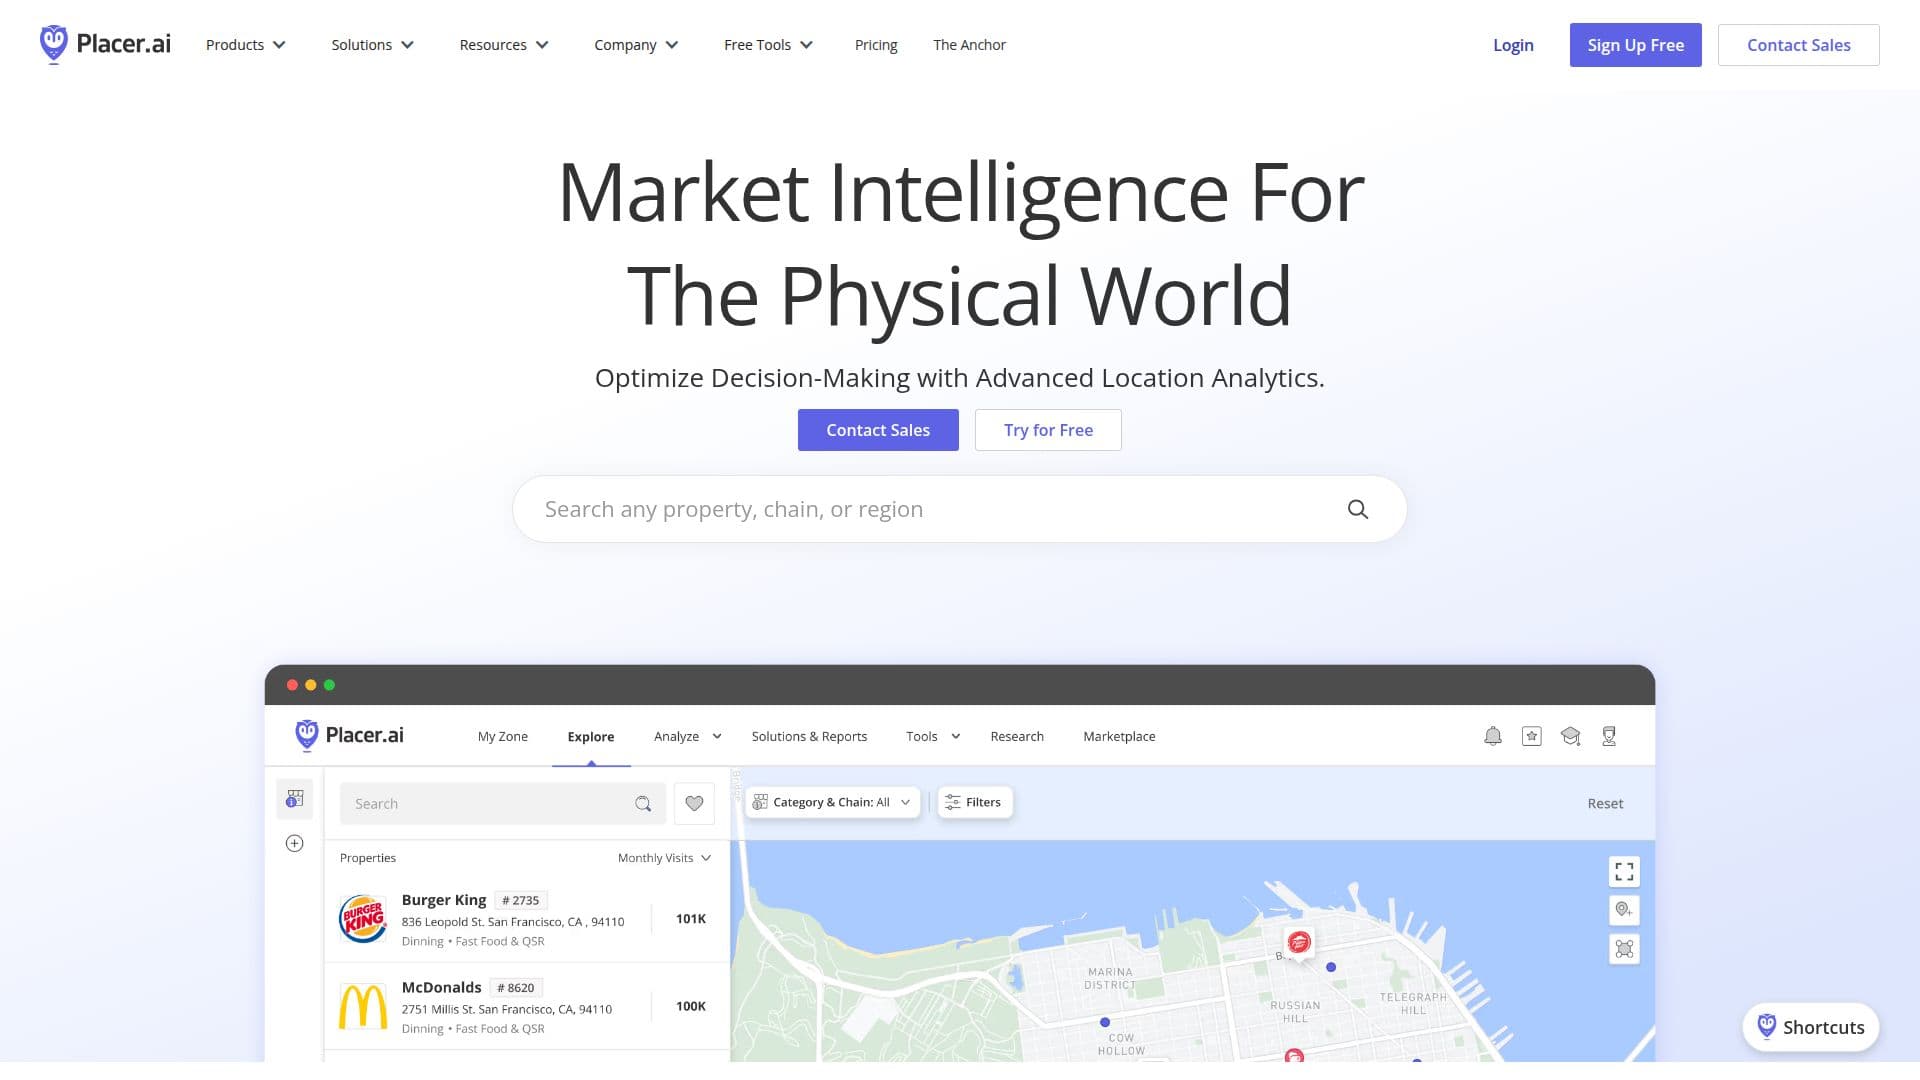The height and width of the screenshot is (1080, 1920).
Task: Open the Filters button
Action: pyautogui.click(x=975, y=802)
